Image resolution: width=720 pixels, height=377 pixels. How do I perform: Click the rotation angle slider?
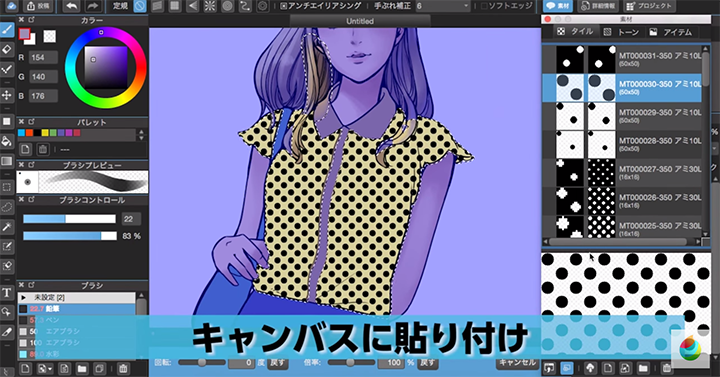(202, 363)
